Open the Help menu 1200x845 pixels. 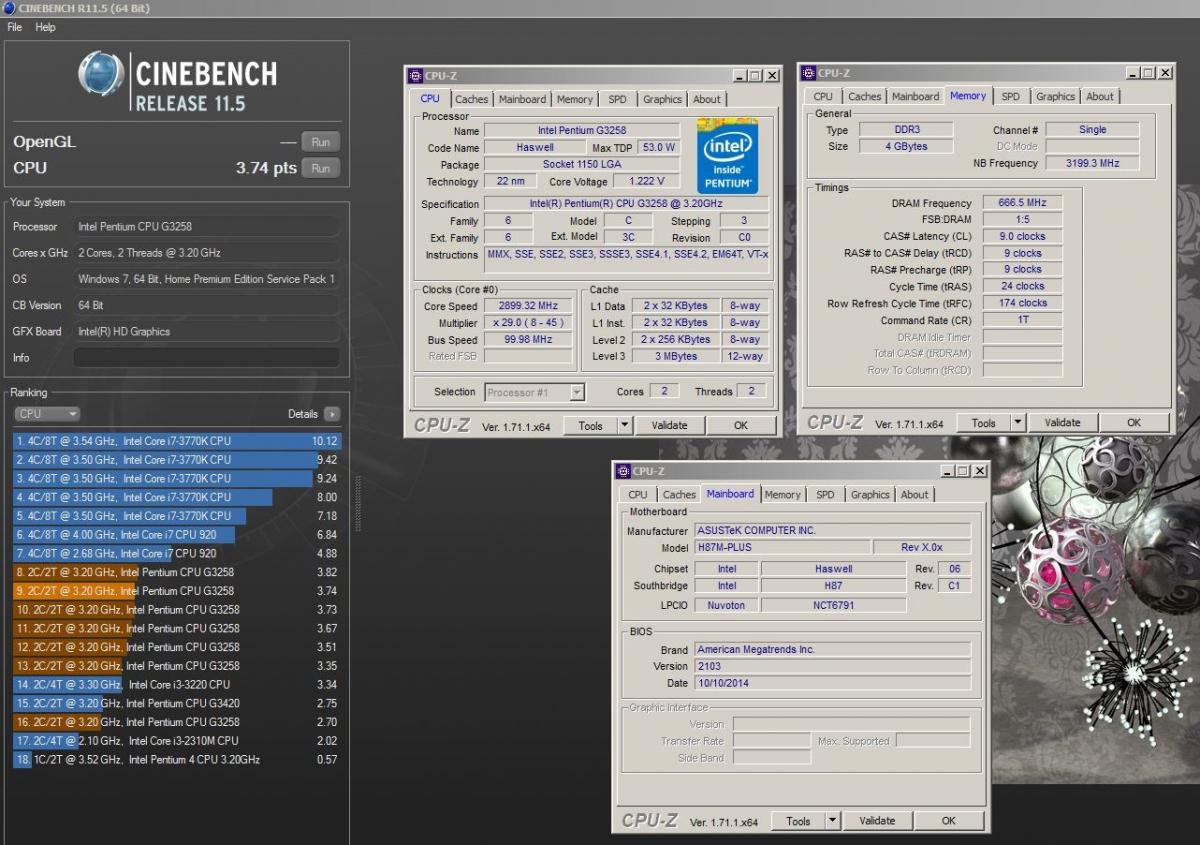[x=46, y=27]
